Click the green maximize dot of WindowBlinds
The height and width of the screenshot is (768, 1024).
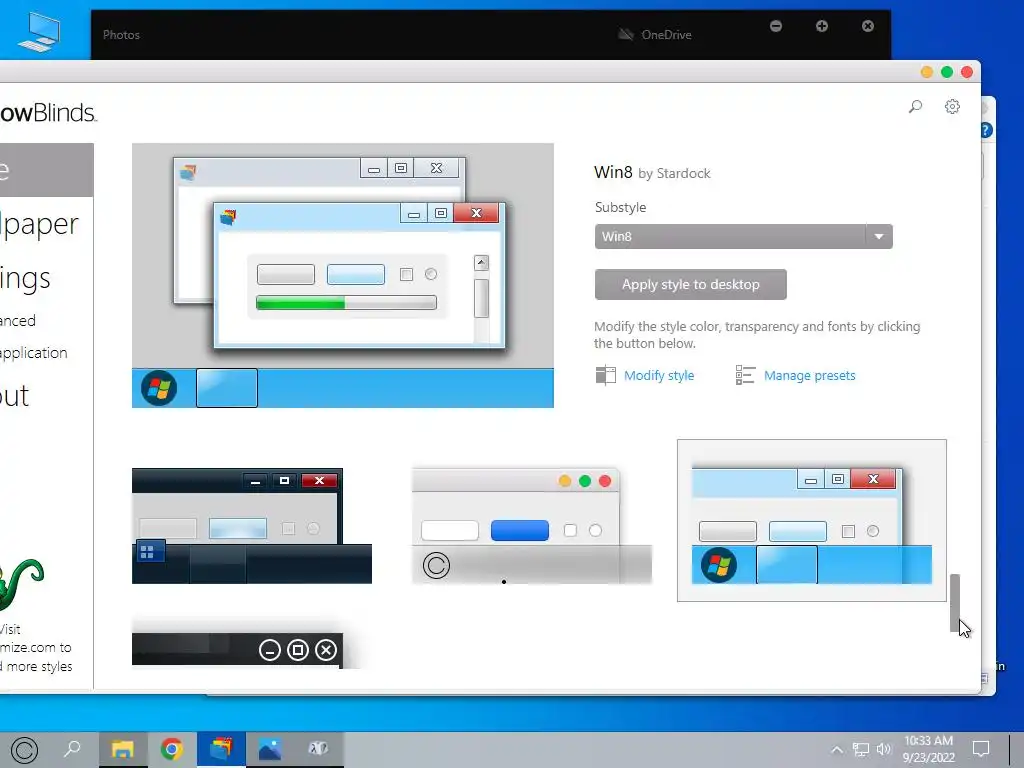pyautogui.click(x=947, y=72)
